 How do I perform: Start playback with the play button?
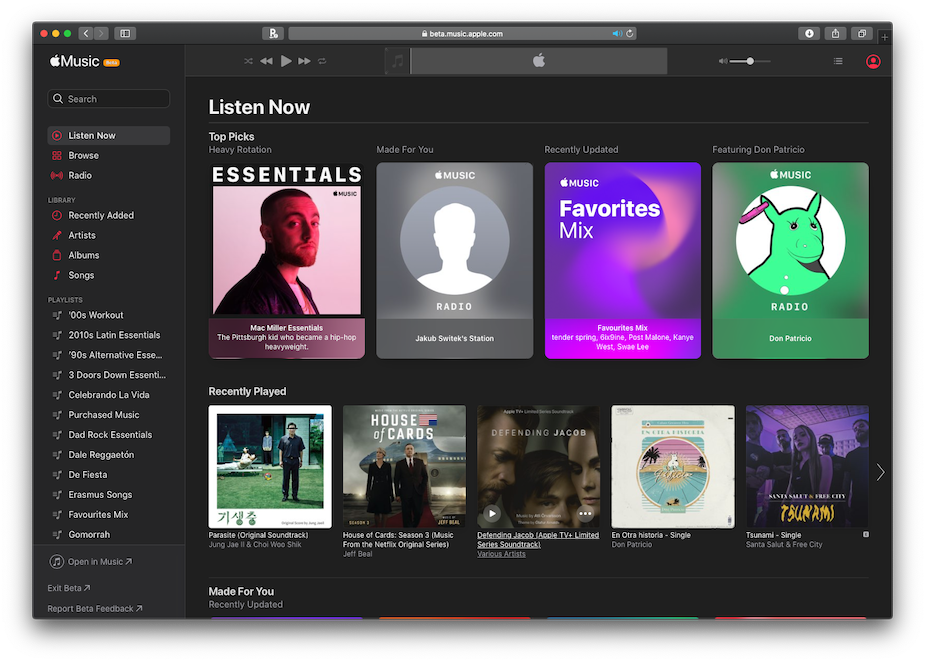pyautogui.click(x=286, y=61)
